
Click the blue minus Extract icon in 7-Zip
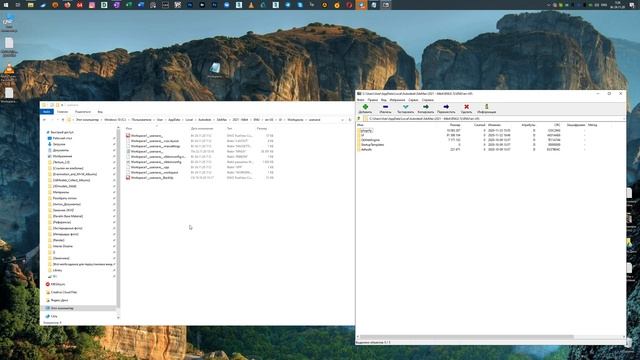click(x=385, y=107)
